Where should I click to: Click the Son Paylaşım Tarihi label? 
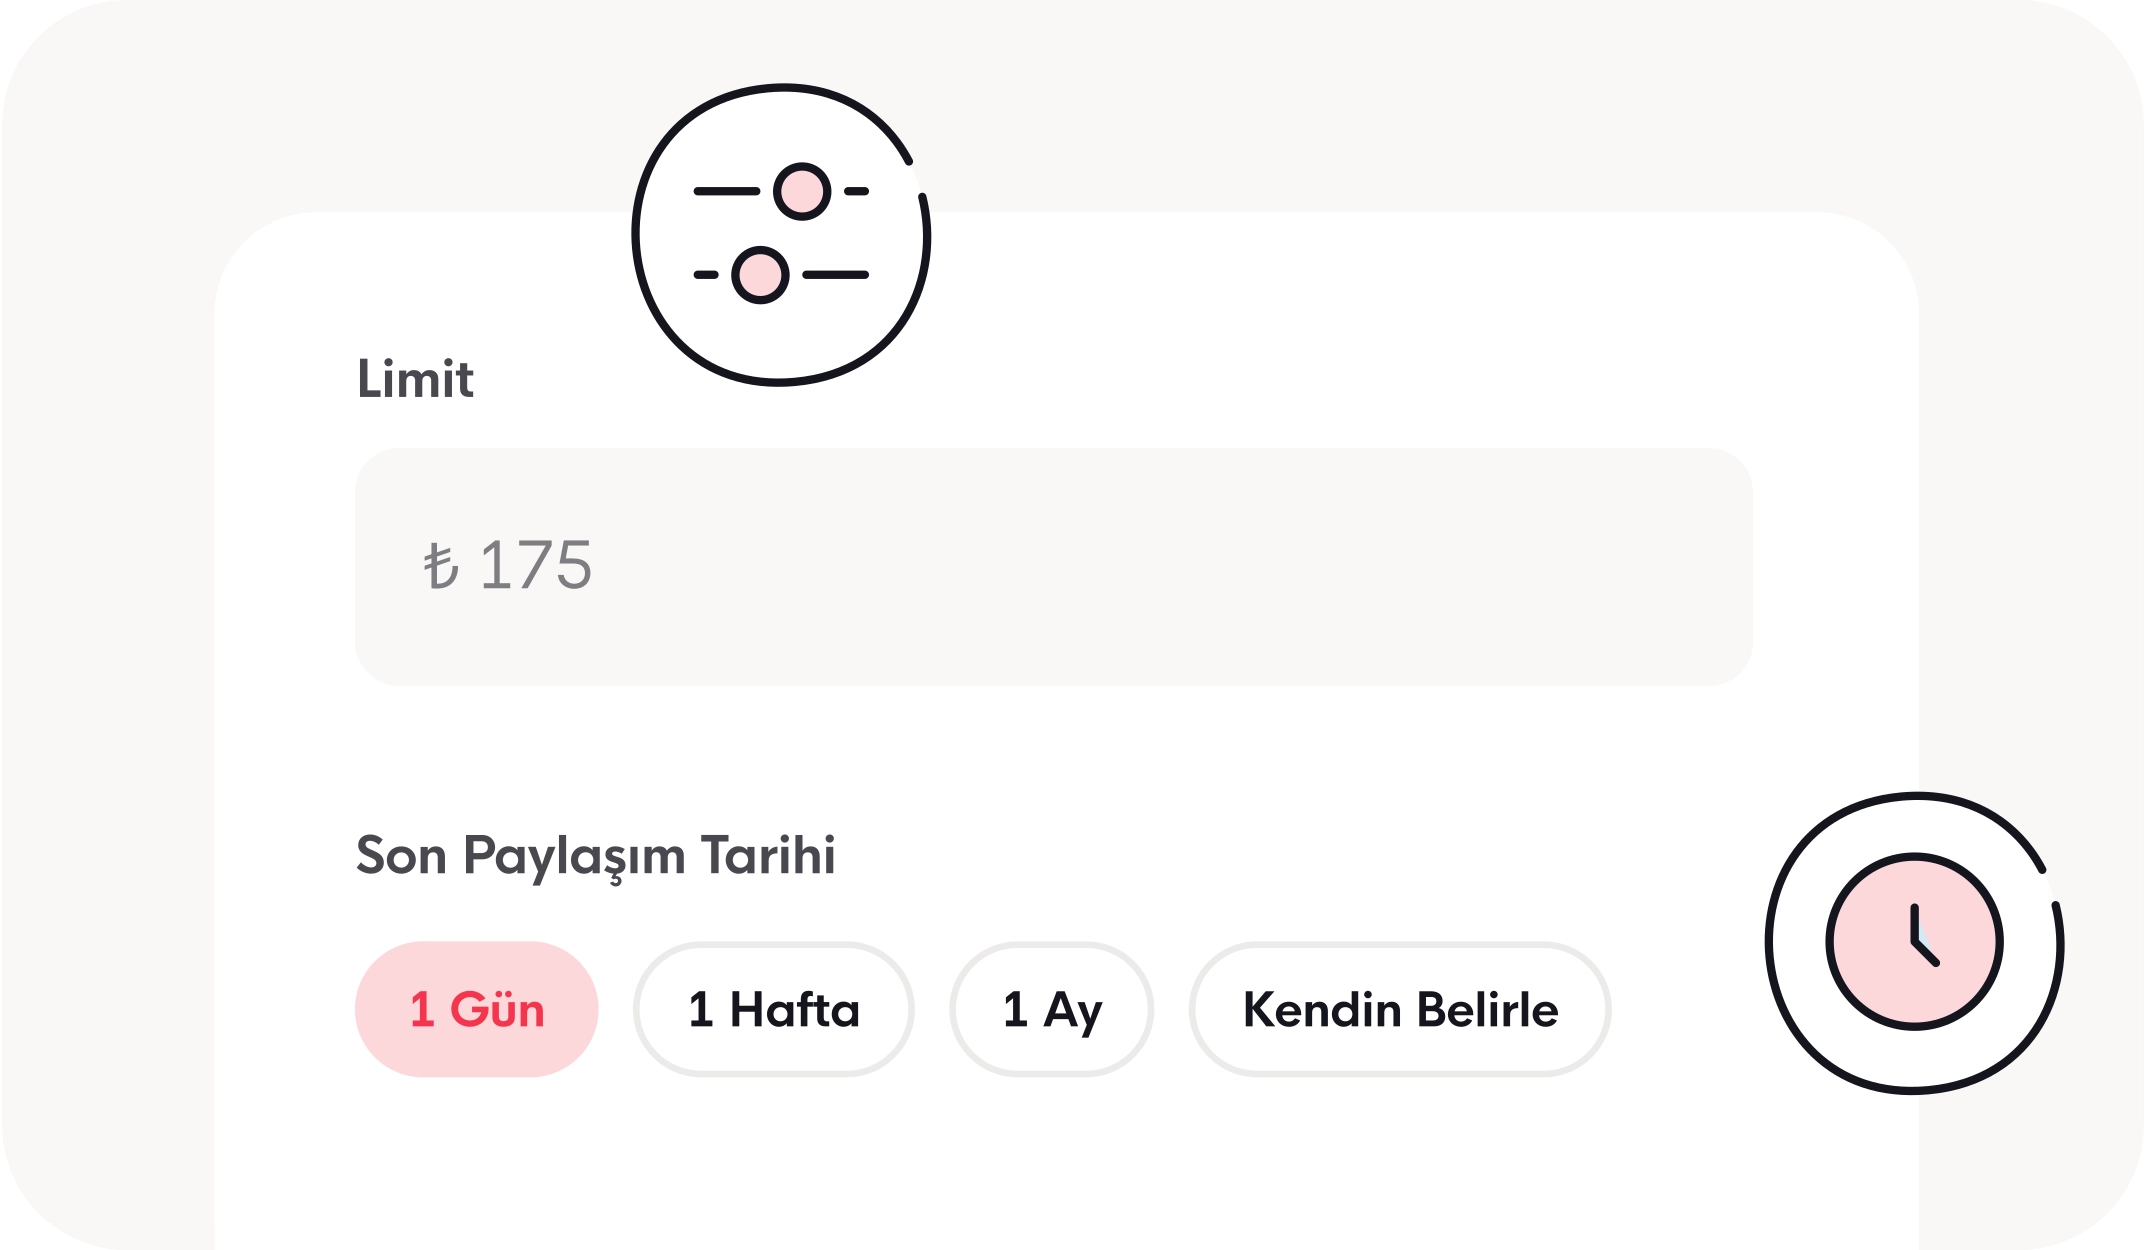597,855
